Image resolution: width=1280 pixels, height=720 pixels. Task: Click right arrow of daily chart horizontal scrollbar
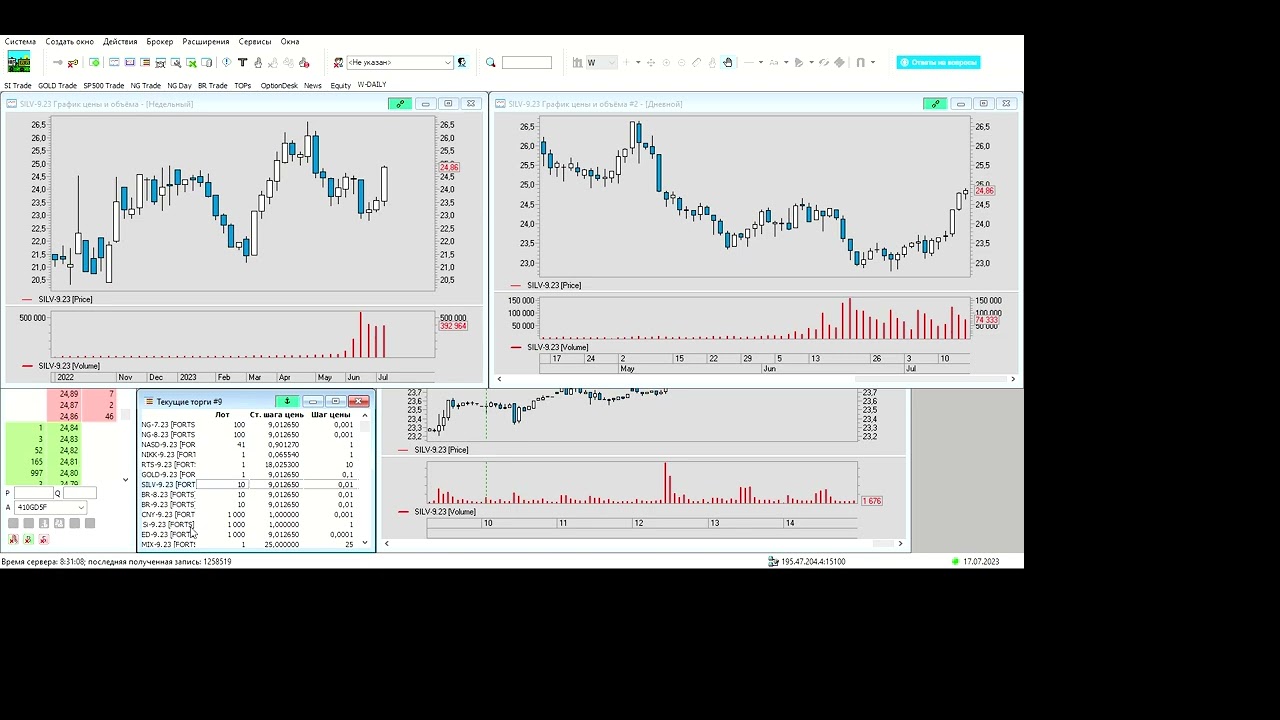pos(1013,379)
